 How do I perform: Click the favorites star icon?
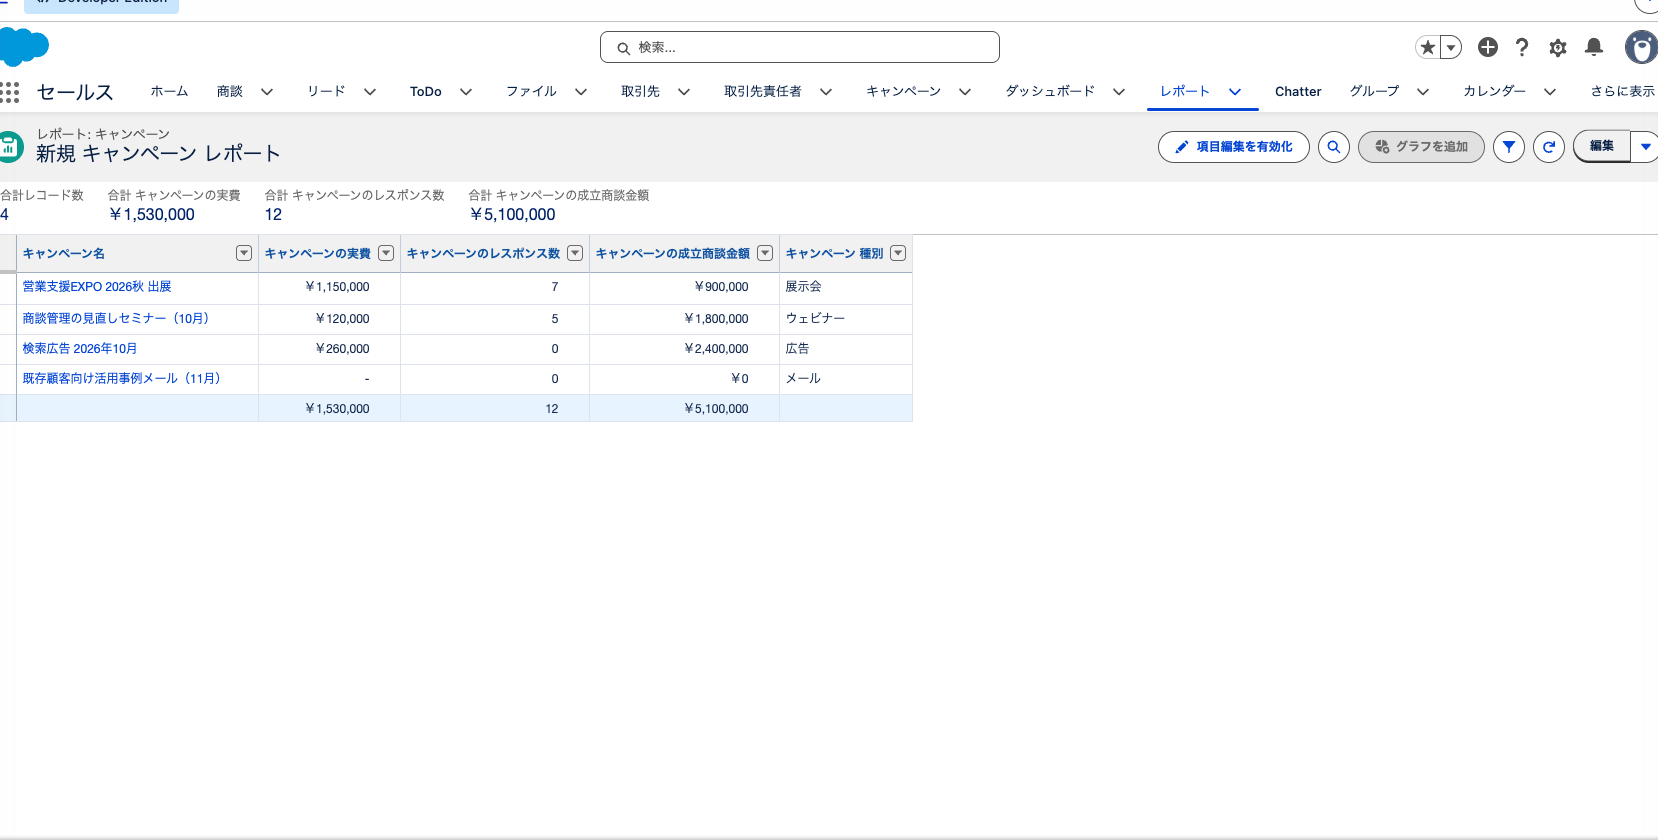pyautogui.click(x=1428, y=47)
